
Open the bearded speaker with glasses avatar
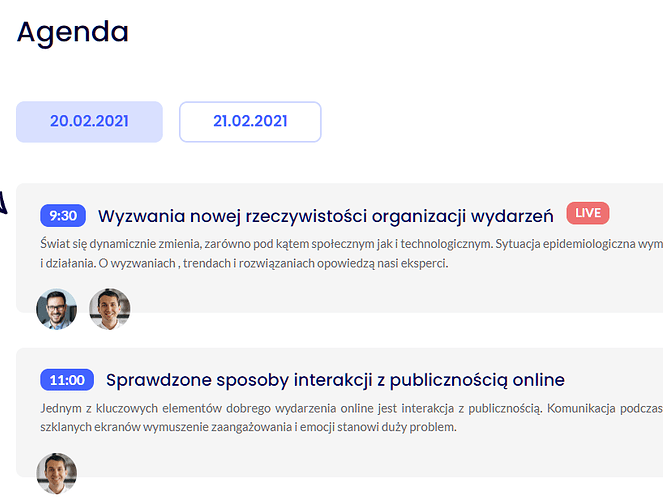pyautogui.click(x=56, y=309)
